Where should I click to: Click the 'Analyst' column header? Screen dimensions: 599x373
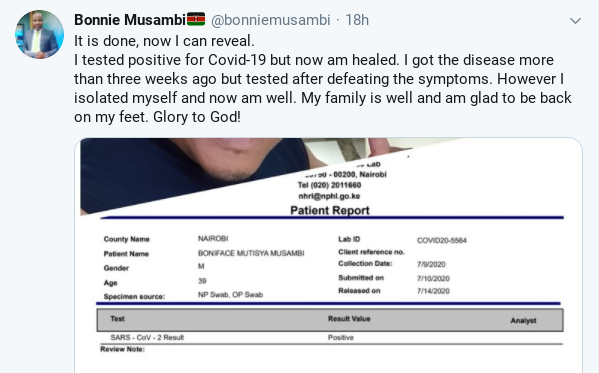tap(523, 321)
